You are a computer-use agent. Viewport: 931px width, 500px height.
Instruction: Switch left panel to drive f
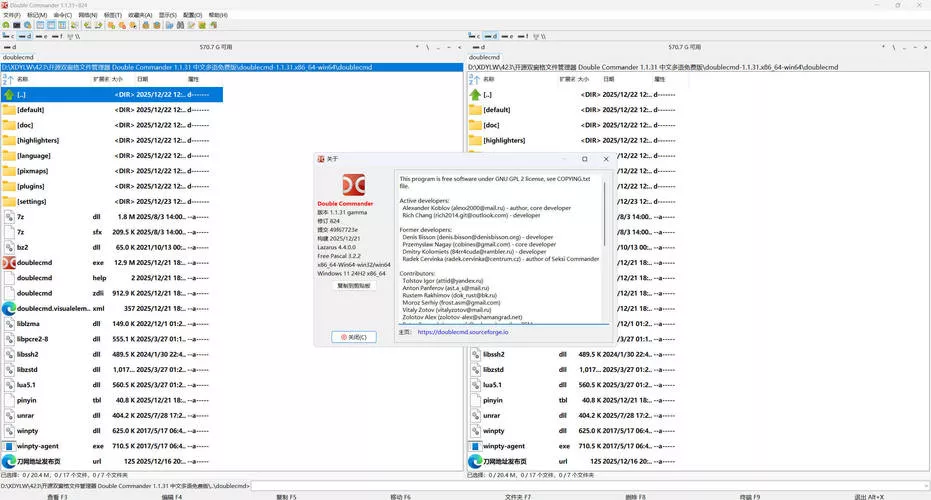pos(62,36)
